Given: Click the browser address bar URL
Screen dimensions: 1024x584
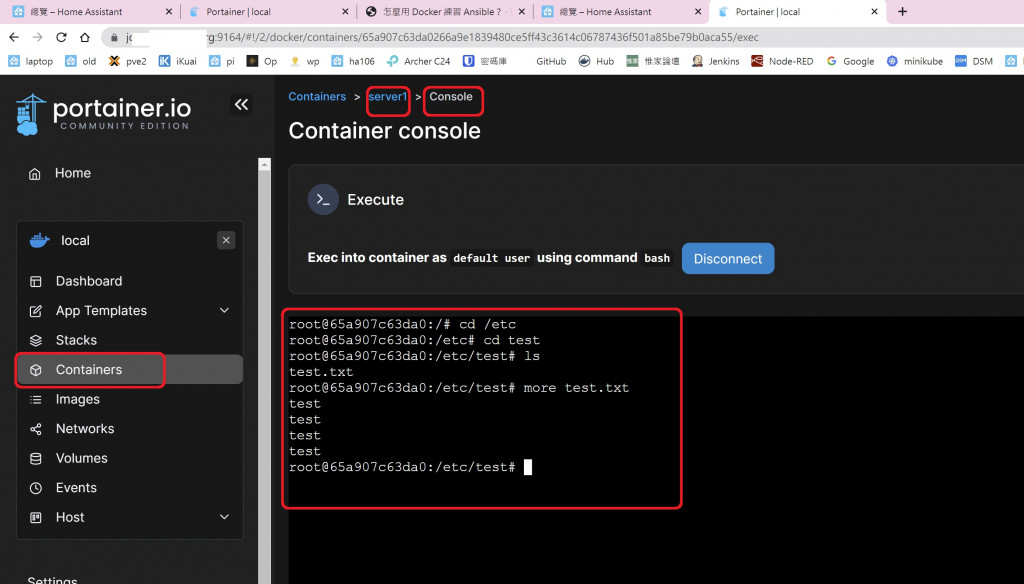Looking at the screenshot, I should (x=483, y=37).
